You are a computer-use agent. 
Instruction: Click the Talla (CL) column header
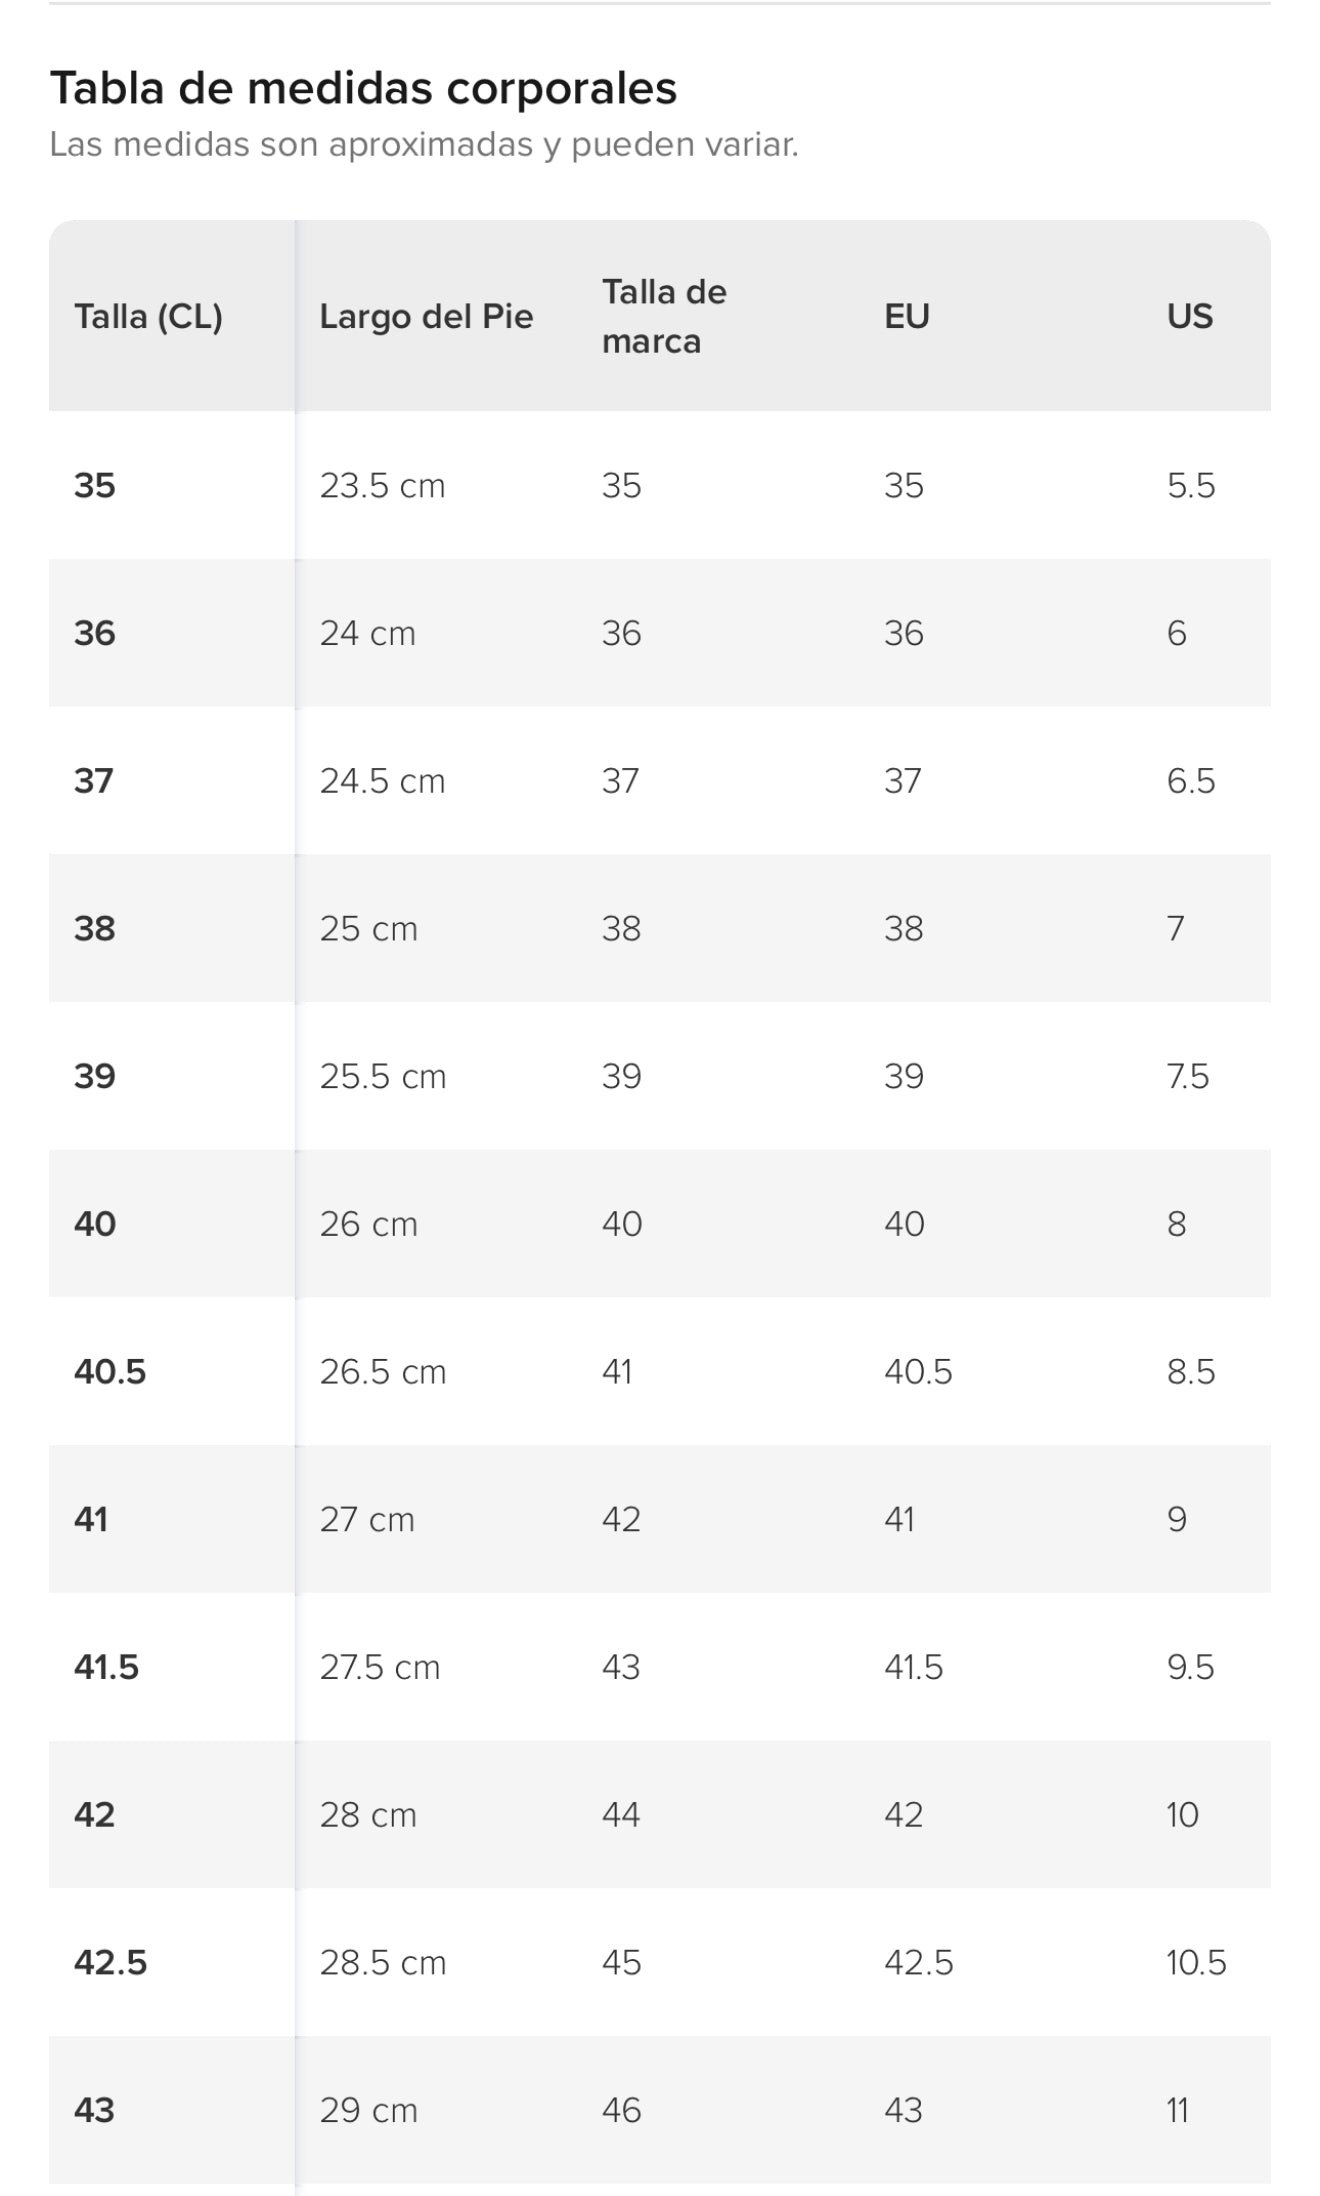pos(148,317)
